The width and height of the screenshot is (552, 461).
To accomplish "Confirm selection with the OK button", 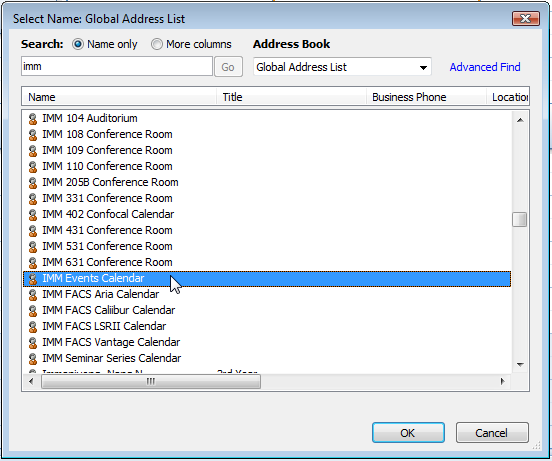I will 408,432.
